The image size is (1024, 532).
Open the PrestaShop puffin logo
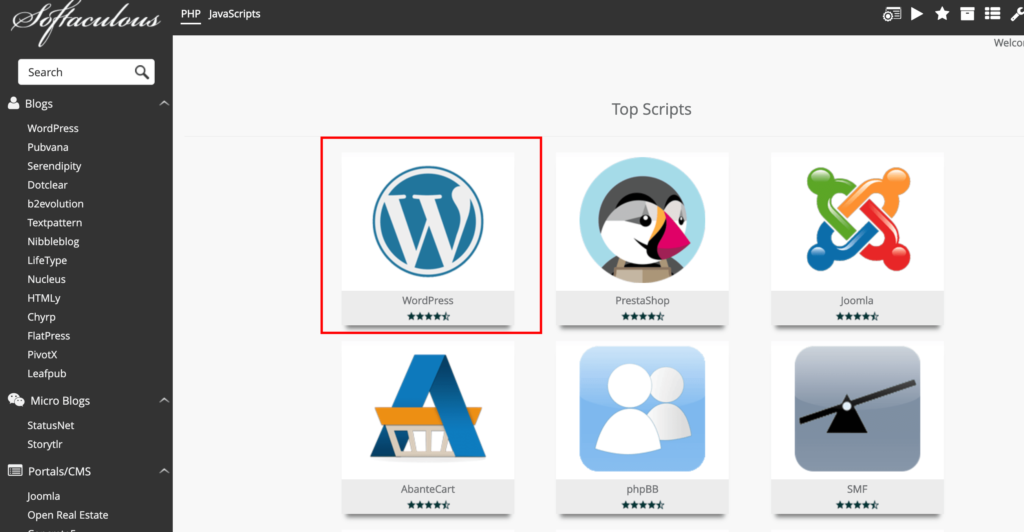642,220
